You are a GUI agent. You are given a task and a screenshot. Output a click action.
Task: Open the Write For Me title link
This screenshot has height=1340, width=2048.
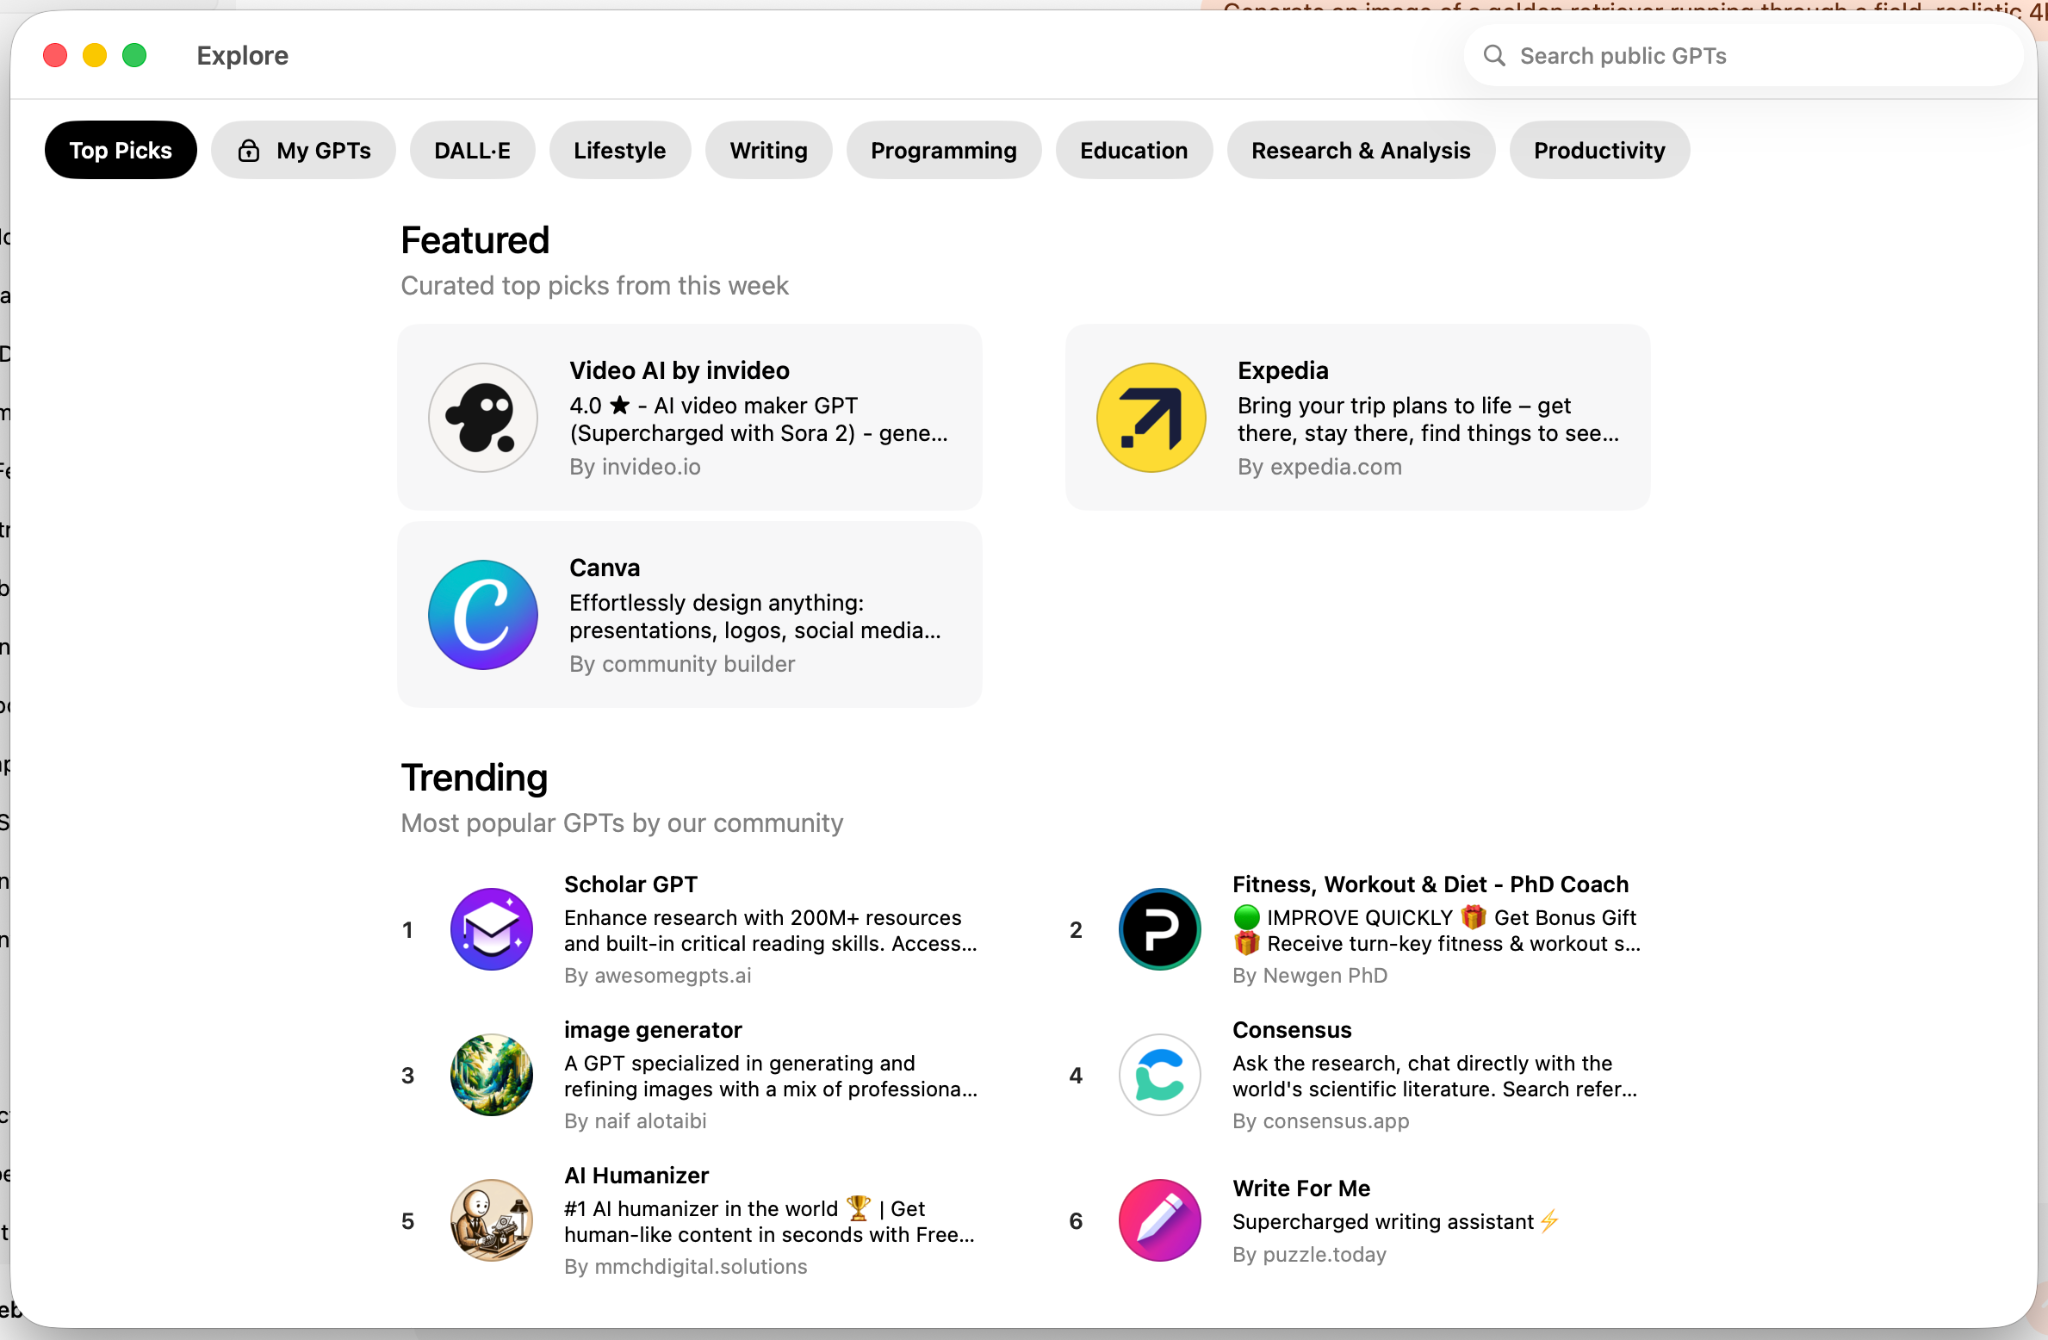coord(1301,1188)
